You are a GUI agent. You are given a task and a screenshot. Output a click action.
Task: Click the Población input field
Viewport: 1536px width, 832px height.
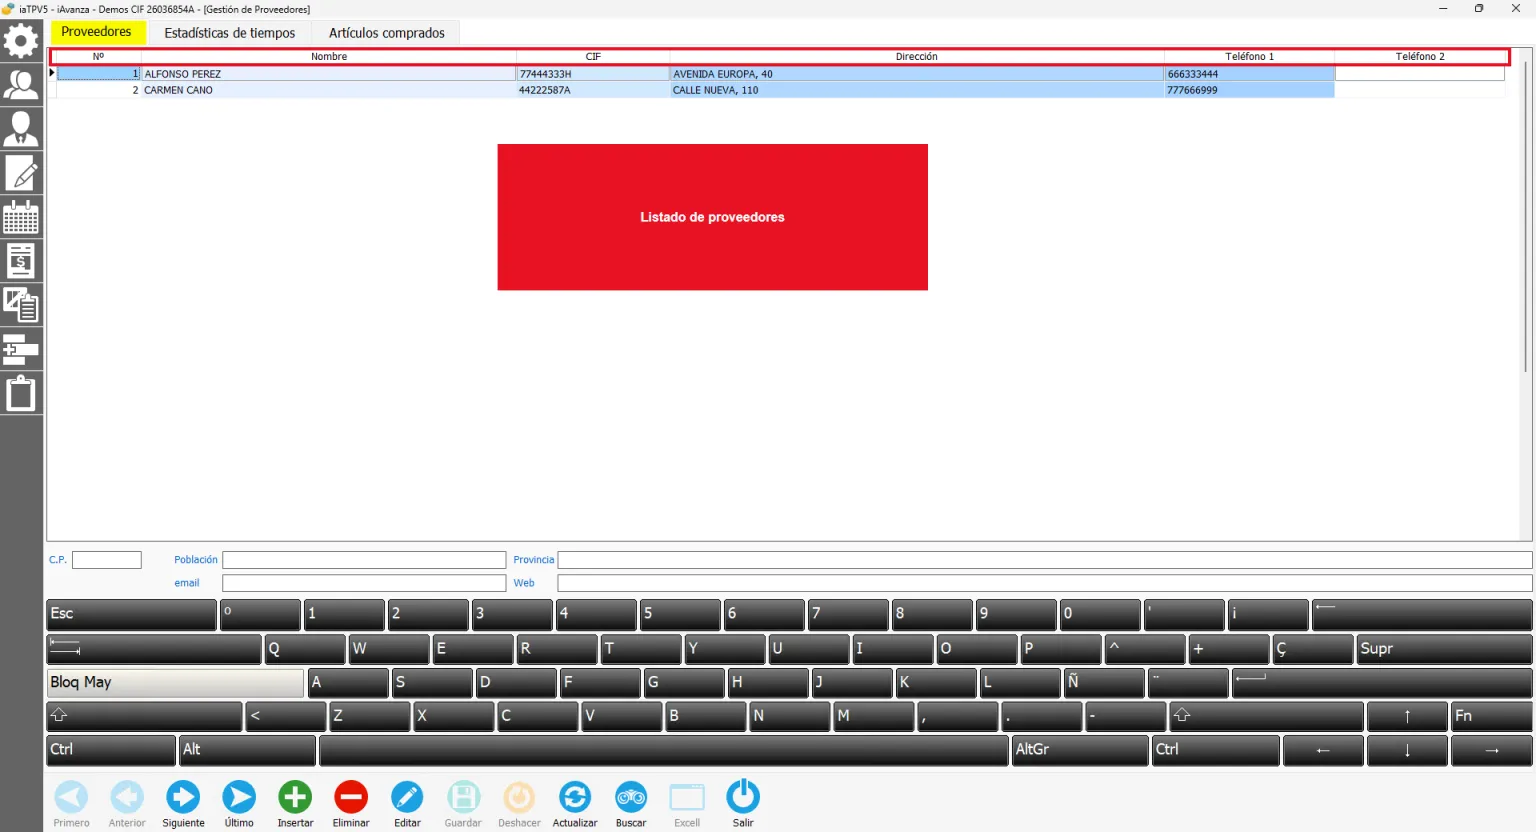tap(364, 560)
